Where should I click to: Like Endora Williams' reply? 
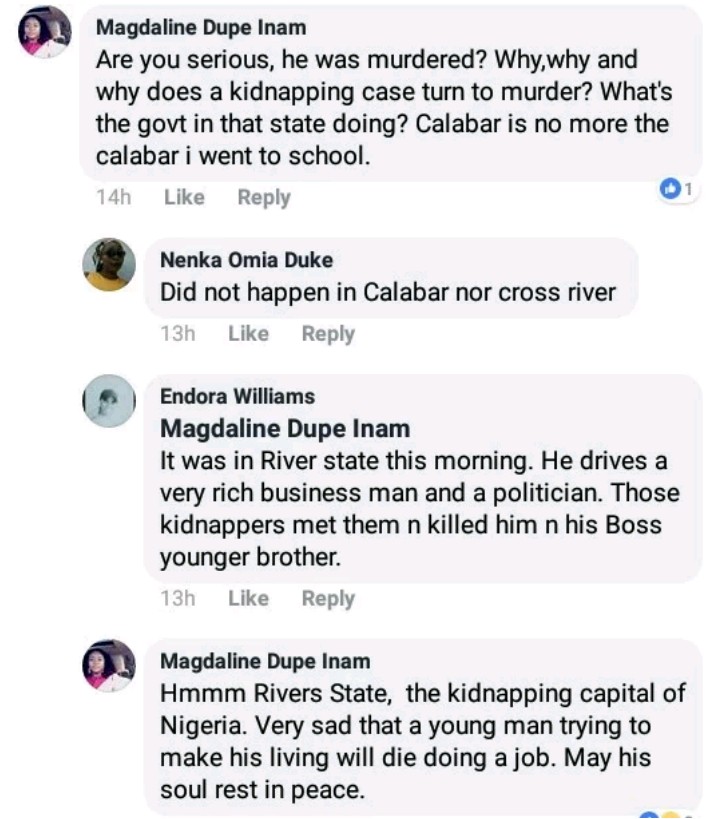click(248, 598)
